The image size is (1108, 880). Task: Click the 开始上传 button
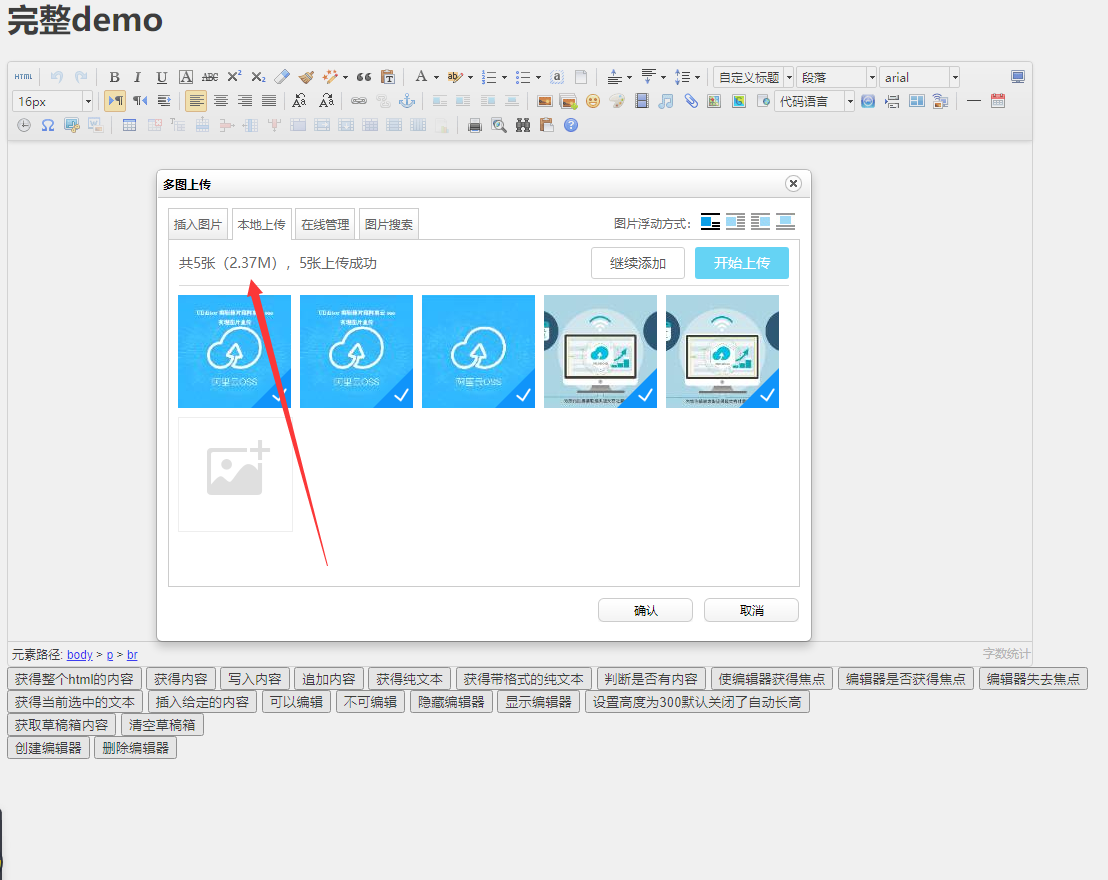point(741,263)
